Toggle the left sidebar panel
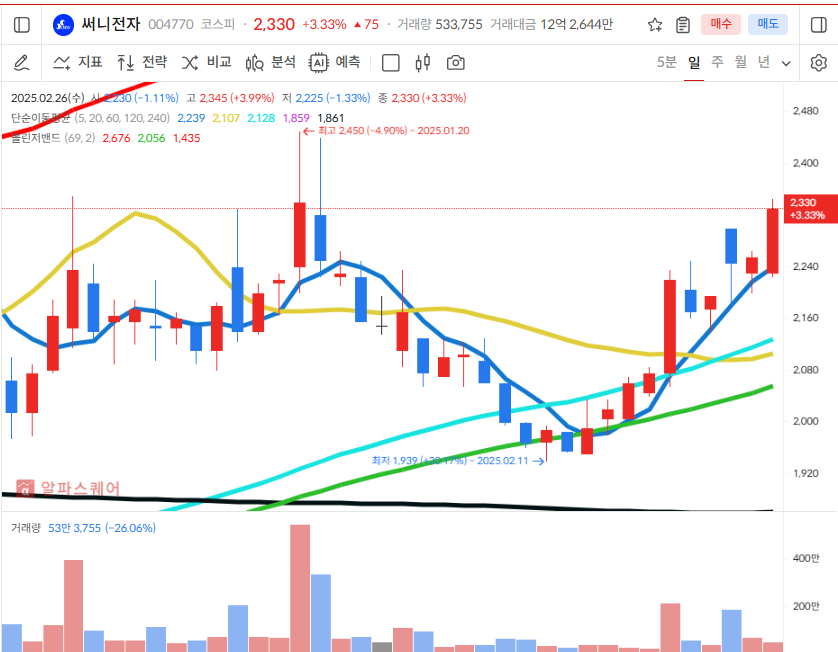Viewport: 838px width, 652px height. 22,24
